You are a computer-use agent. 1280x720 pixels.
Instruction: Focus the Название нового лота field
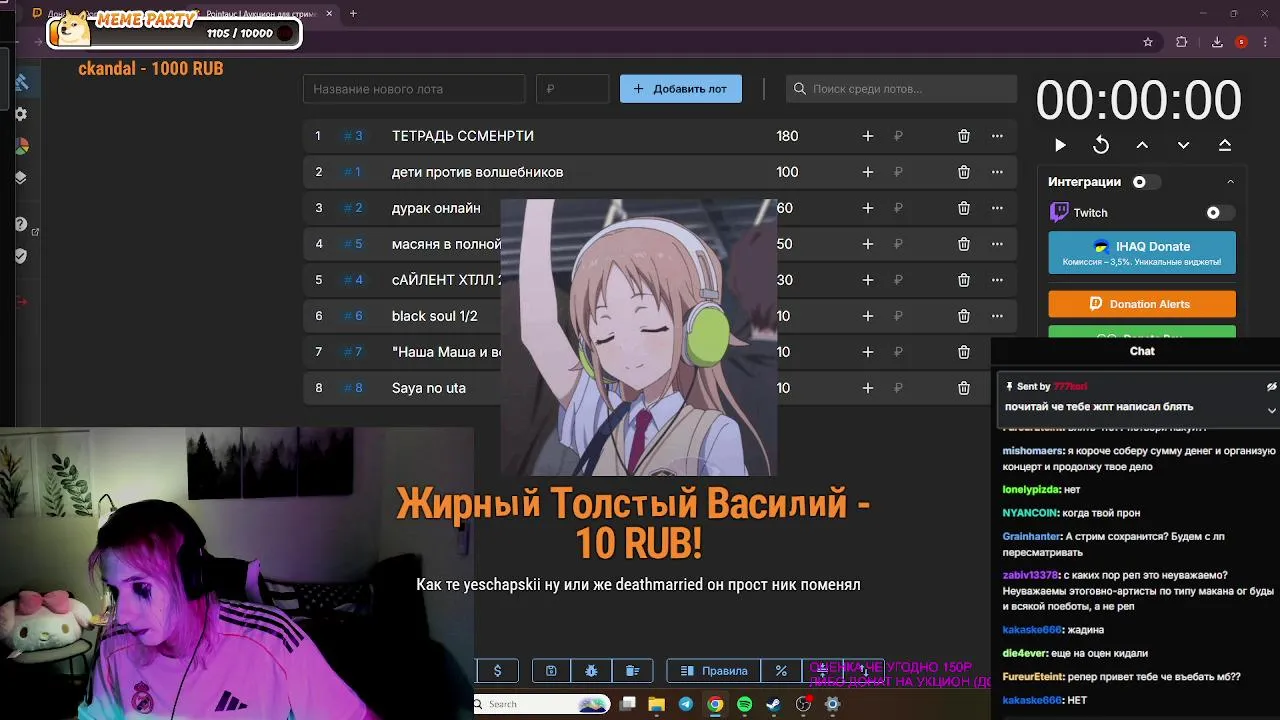(x=414, y=89)
